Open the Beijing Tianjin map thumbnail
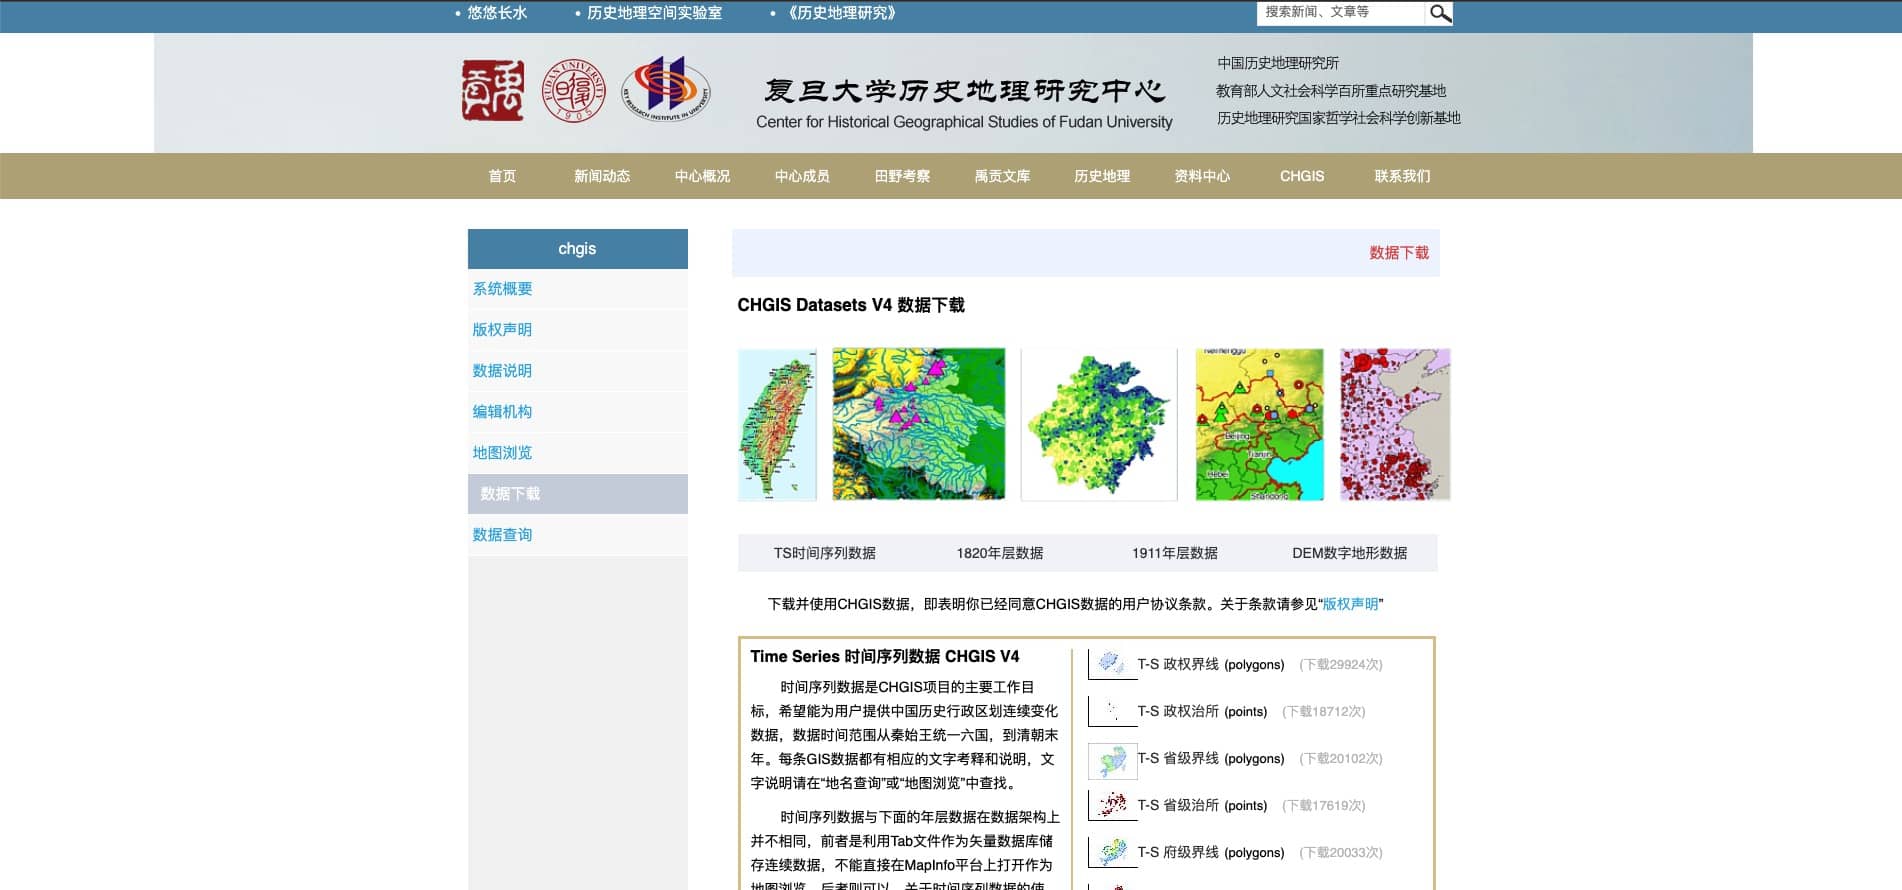This screenshot has width=1902, height=890. click(1259, 424)
